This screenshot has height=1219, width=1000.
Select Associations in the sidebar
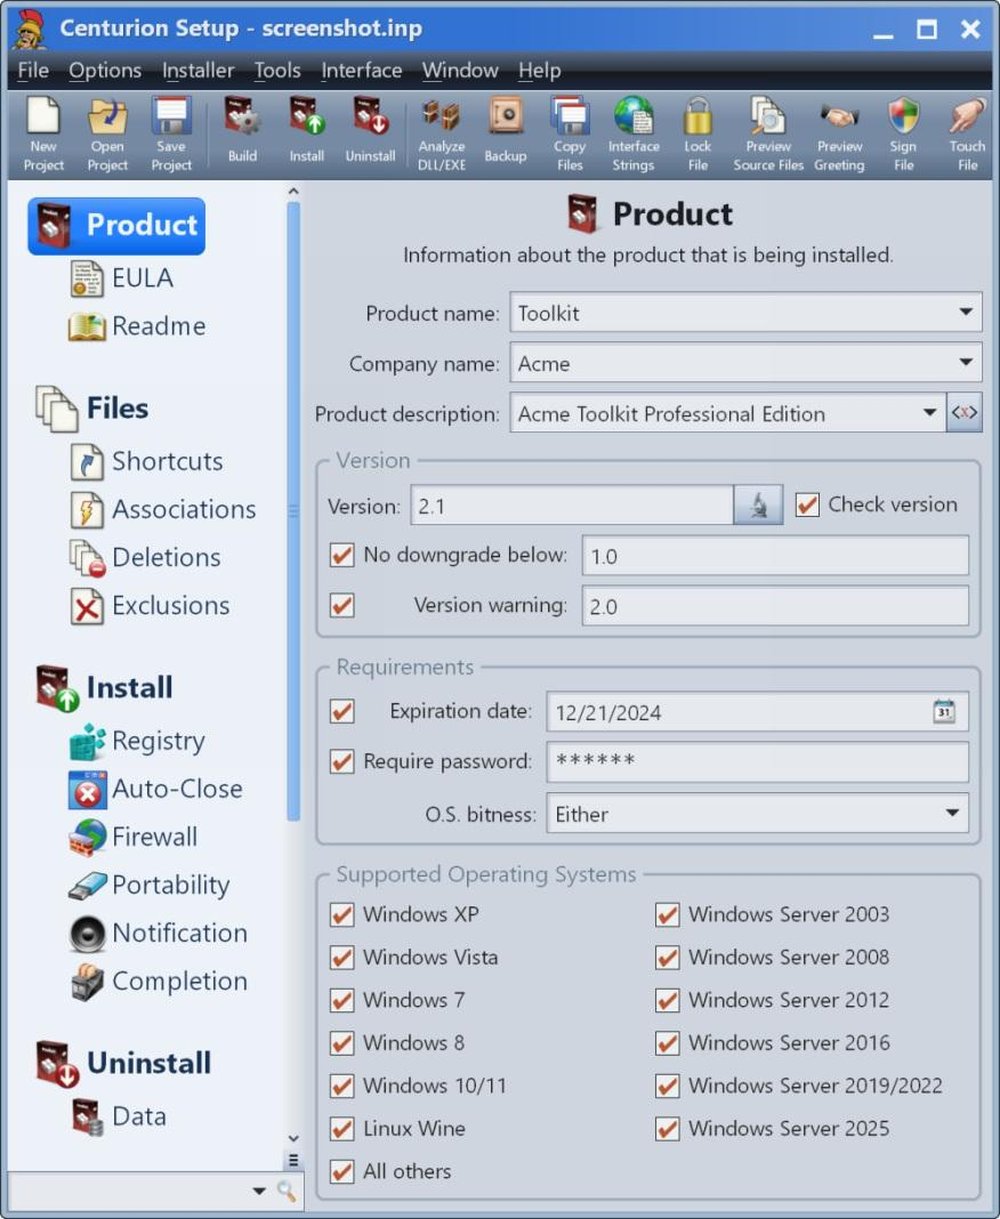(163, 510)
